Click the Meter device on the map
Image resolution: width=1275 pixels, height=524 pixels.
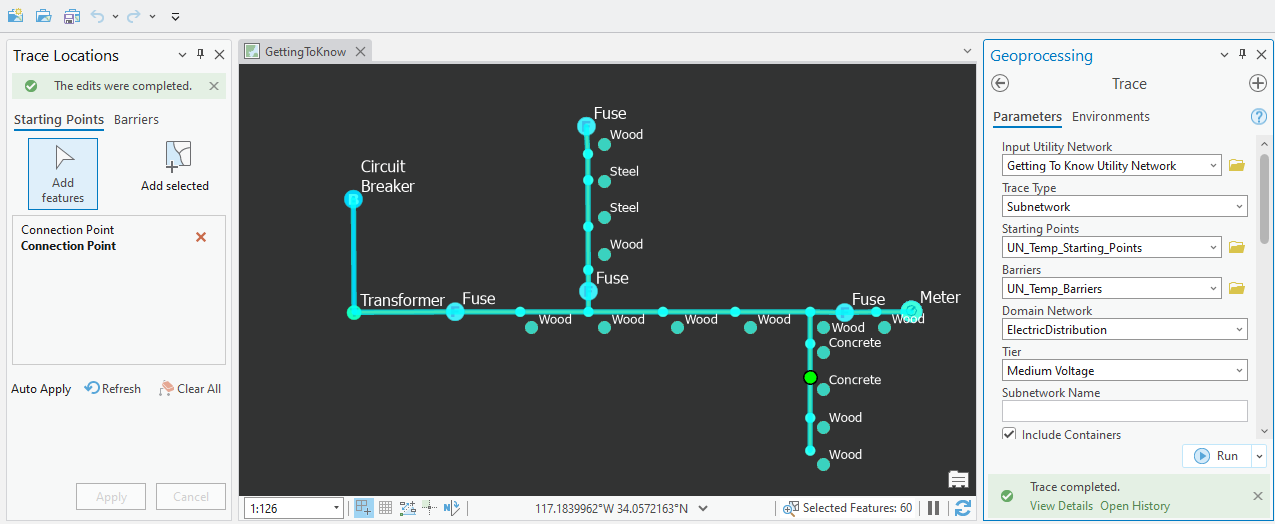(911, 311)
